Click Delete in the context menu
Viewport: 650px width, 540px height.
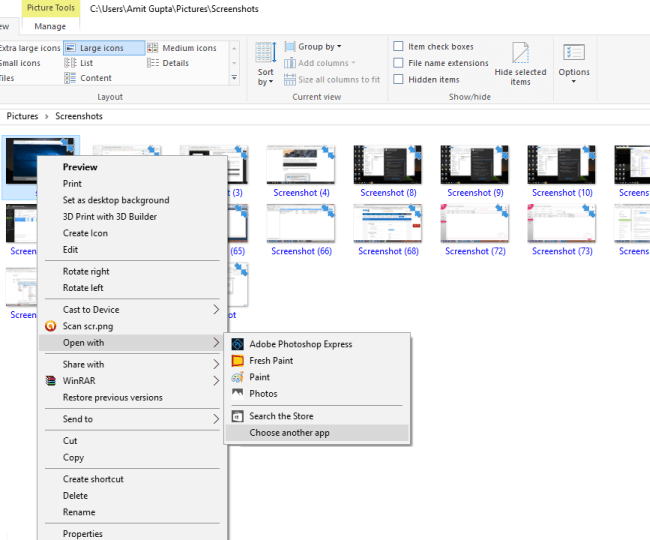coord(75,496)
